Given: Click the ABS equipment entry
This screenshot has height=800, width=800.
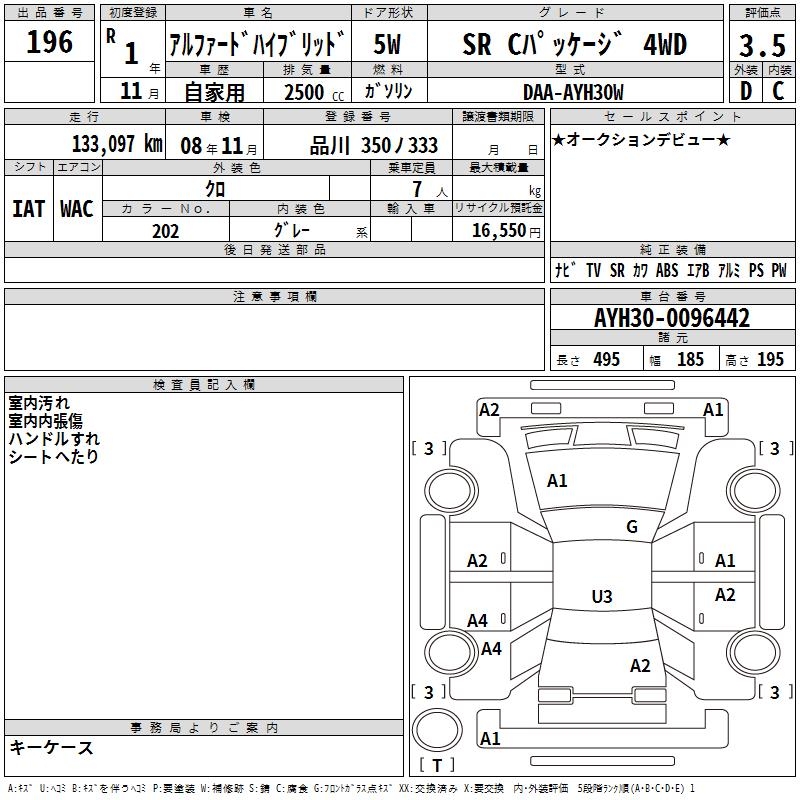Looking at the screenshot, I should 667,270.
